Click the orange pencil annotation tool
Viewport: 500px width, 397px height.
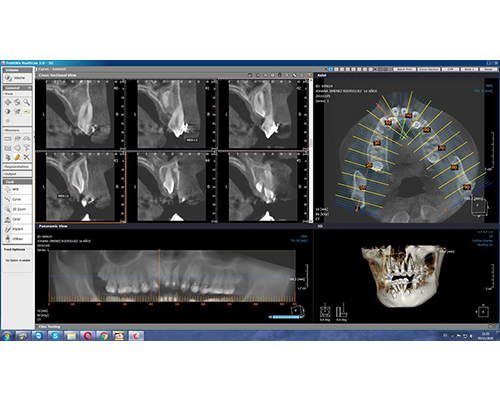click(17, 157)
